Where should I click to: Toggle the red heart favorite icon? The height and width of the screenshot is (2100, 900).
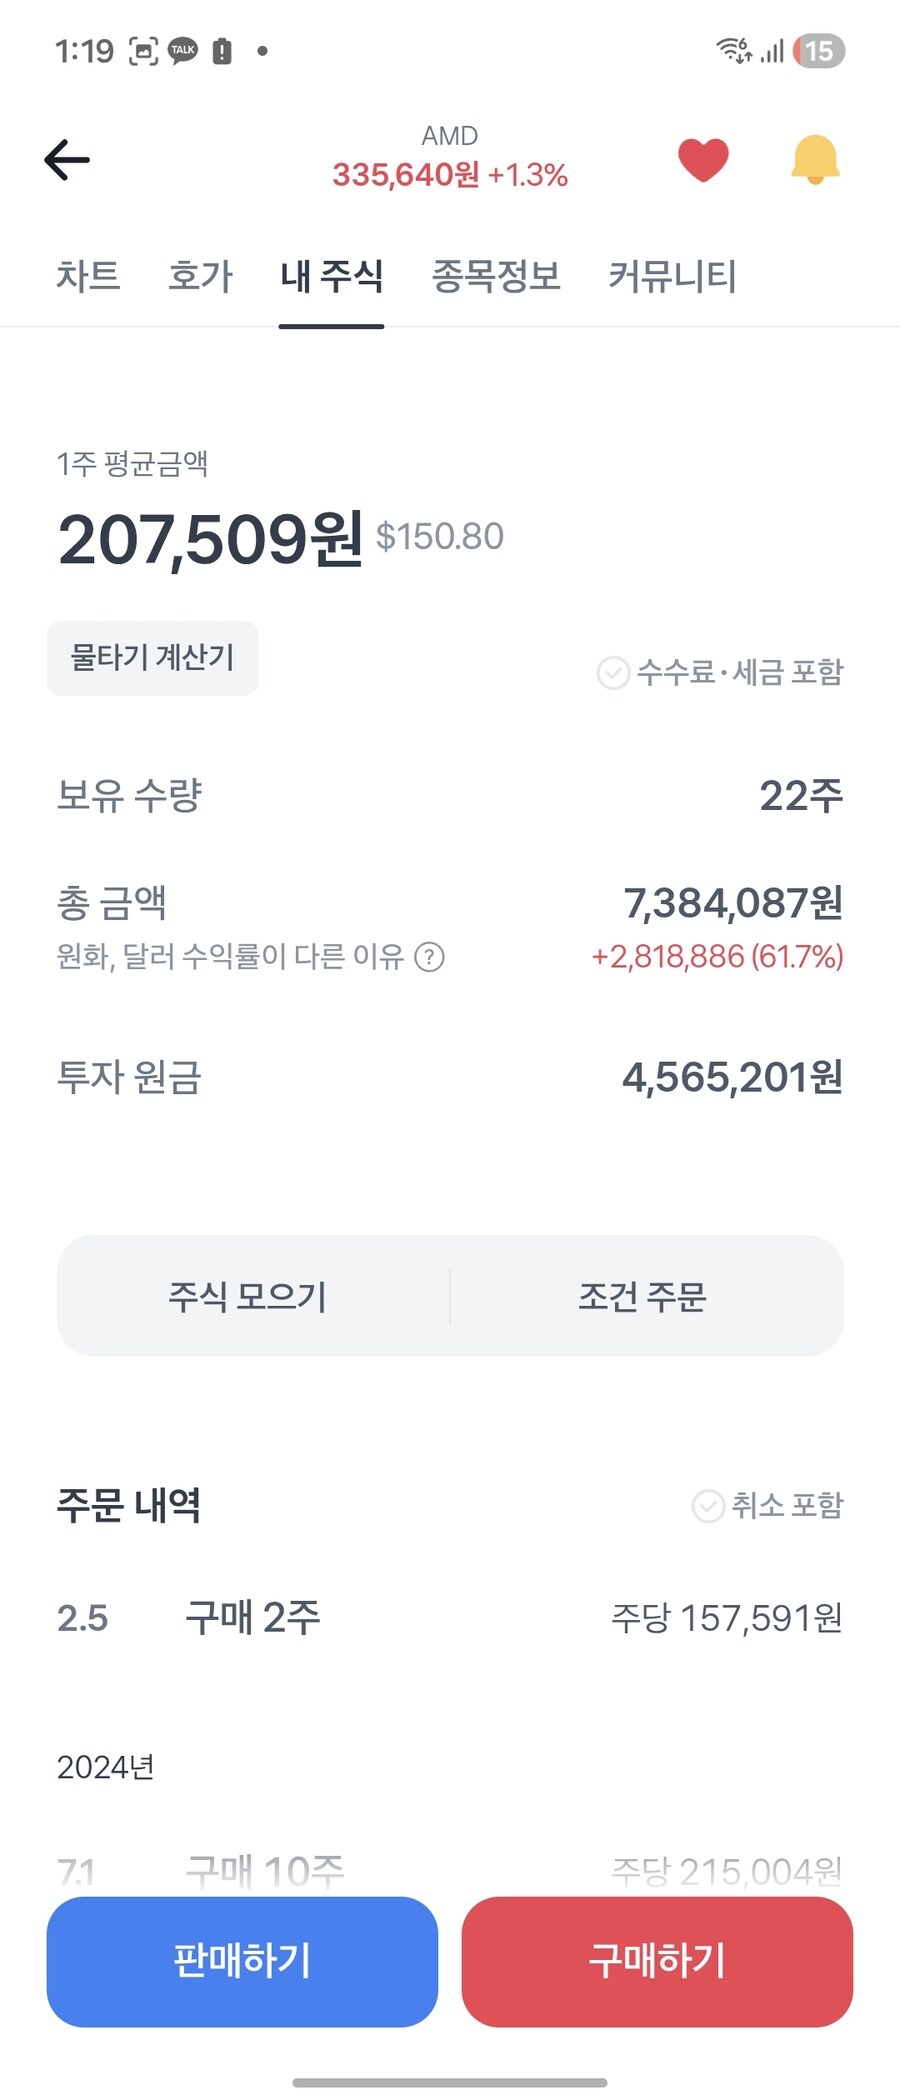click(x=703, y=160)
